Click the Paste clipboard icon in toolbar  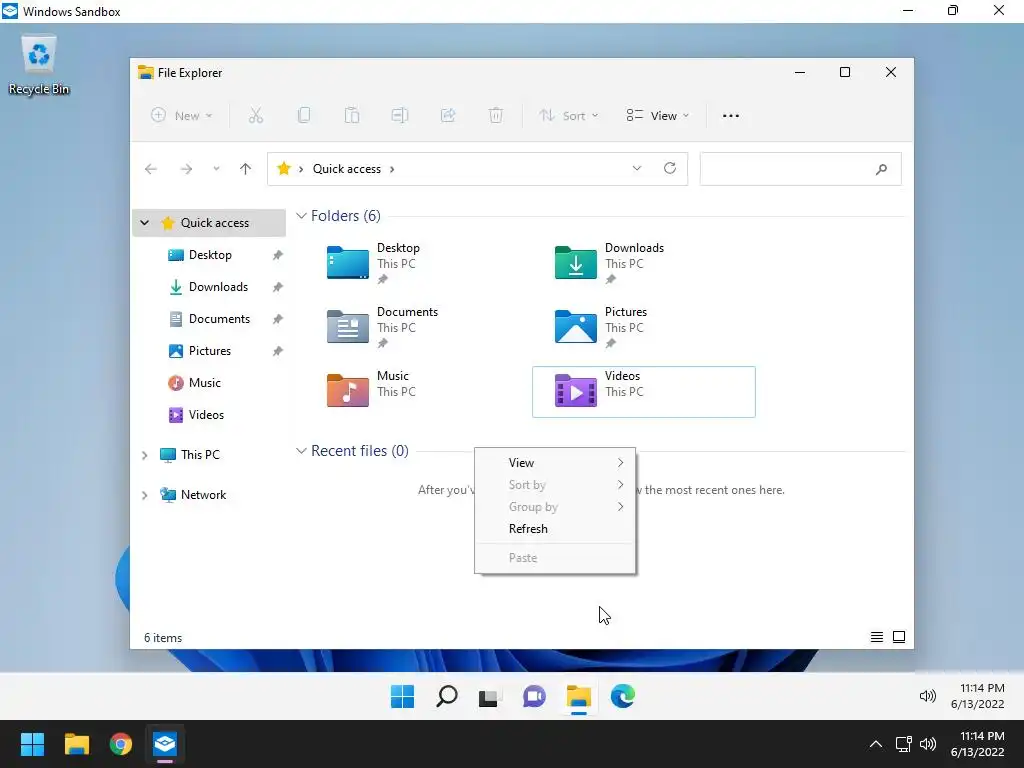click(x=351, y=116)
